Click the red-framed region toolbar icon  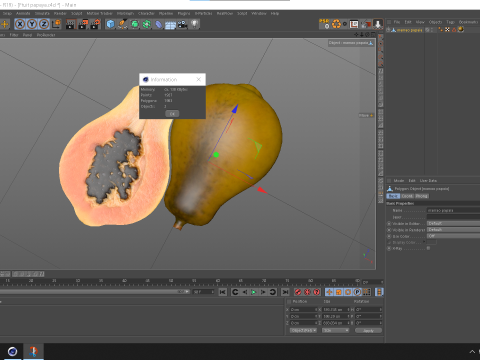[354, 24]
